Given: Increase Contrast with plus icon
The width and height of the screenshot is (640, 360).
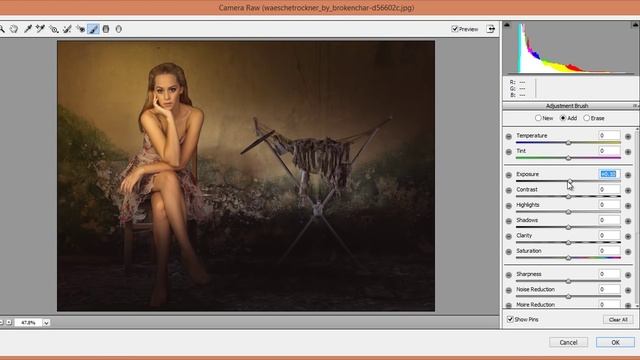Looking at the screenshot, I should [628, 191].
